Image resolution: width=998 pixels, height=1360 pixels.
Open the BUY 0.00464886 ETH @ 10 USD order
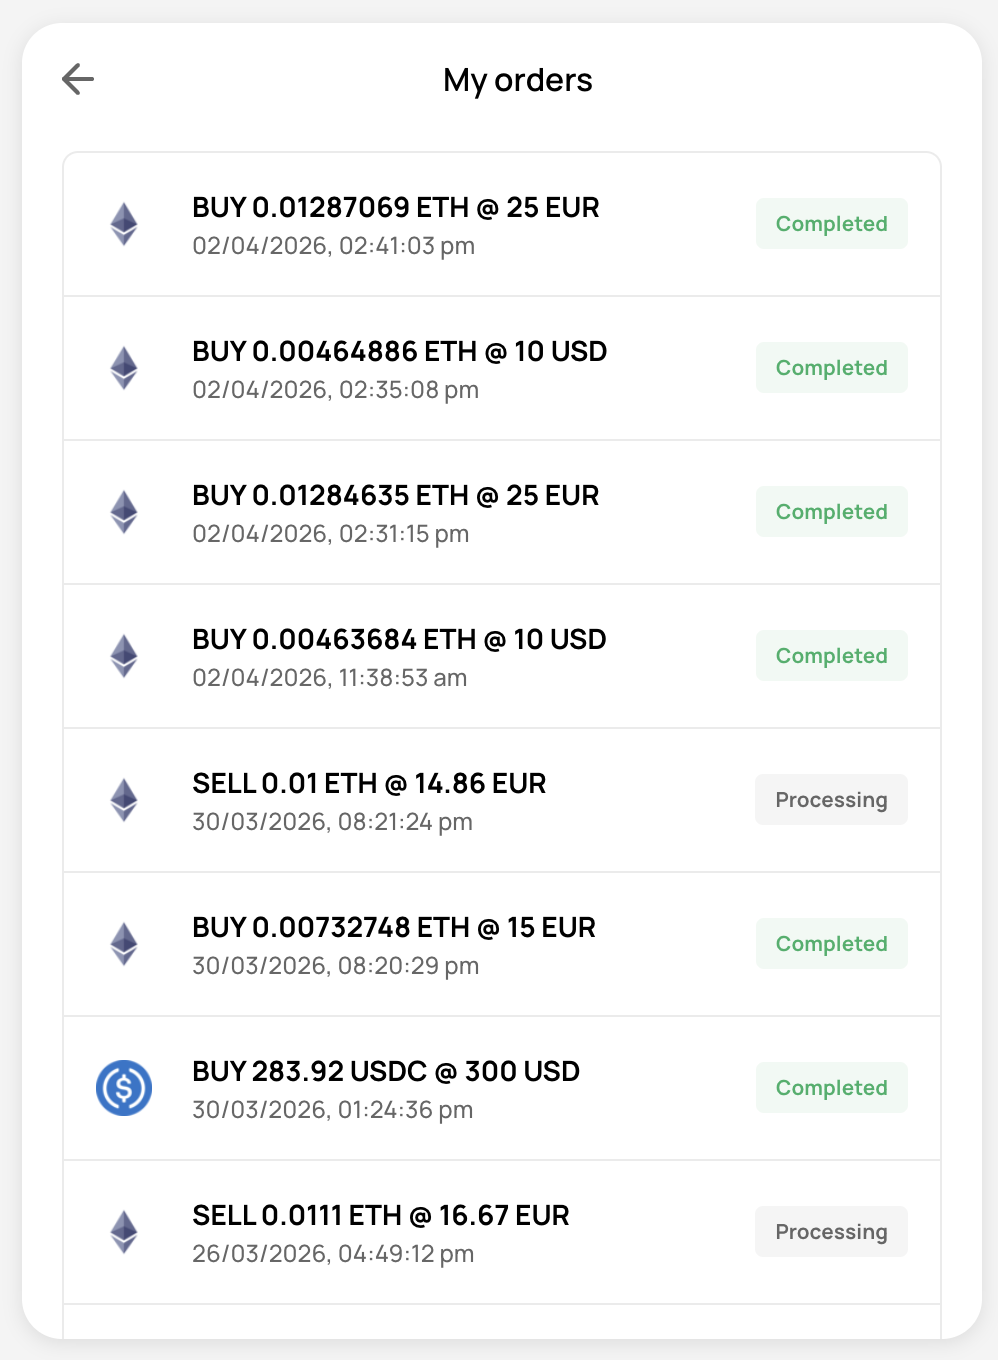[400, 352]
